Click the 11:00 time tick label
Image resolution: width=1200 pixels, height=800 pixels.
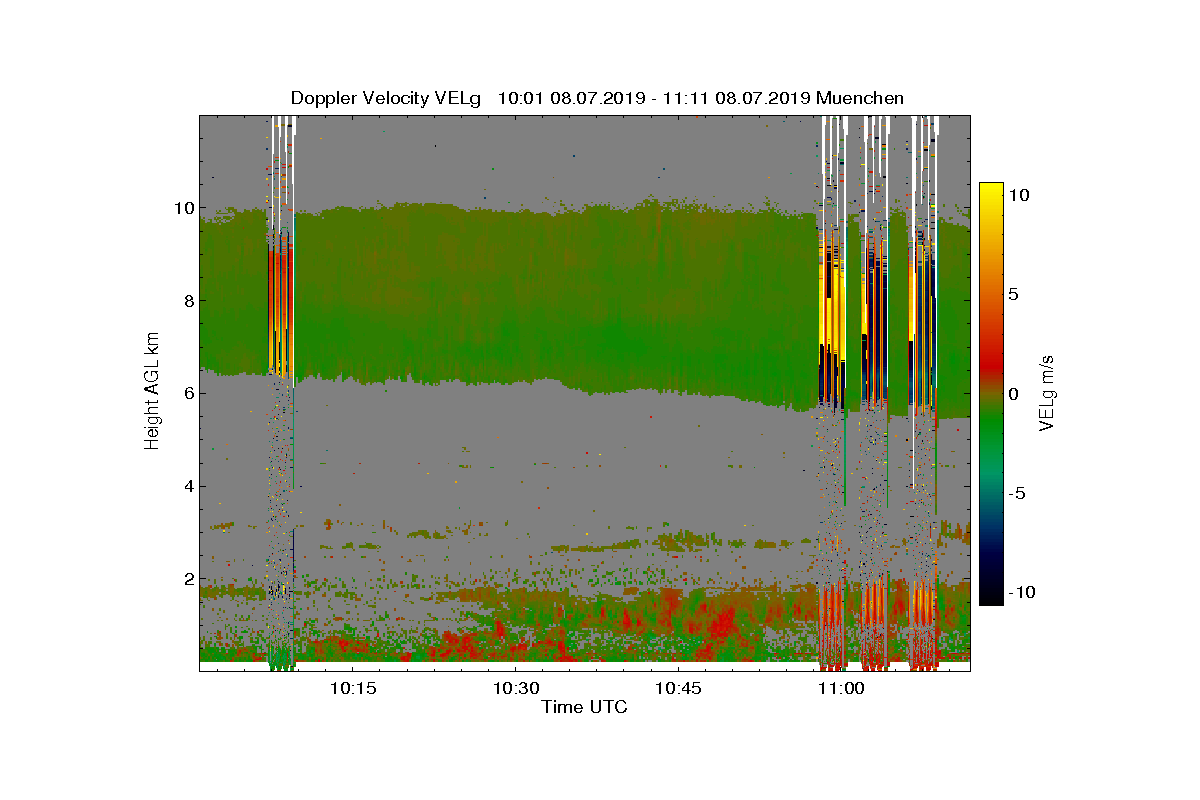pyautogui.click(x=840, y=689)
